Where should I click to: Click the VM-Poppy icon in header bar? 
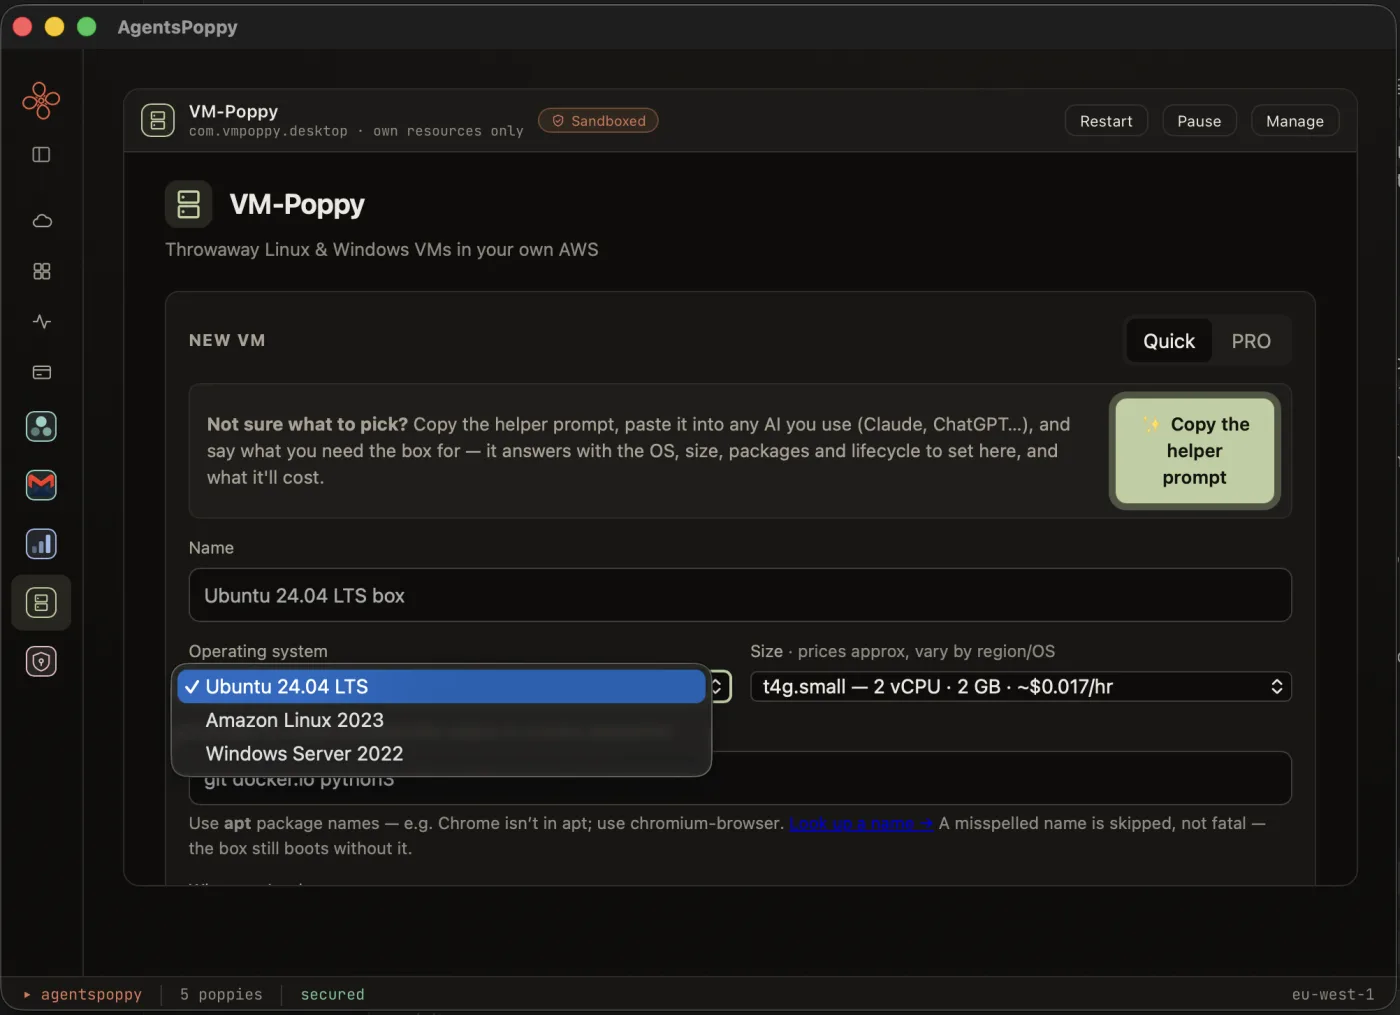[158, 121]
